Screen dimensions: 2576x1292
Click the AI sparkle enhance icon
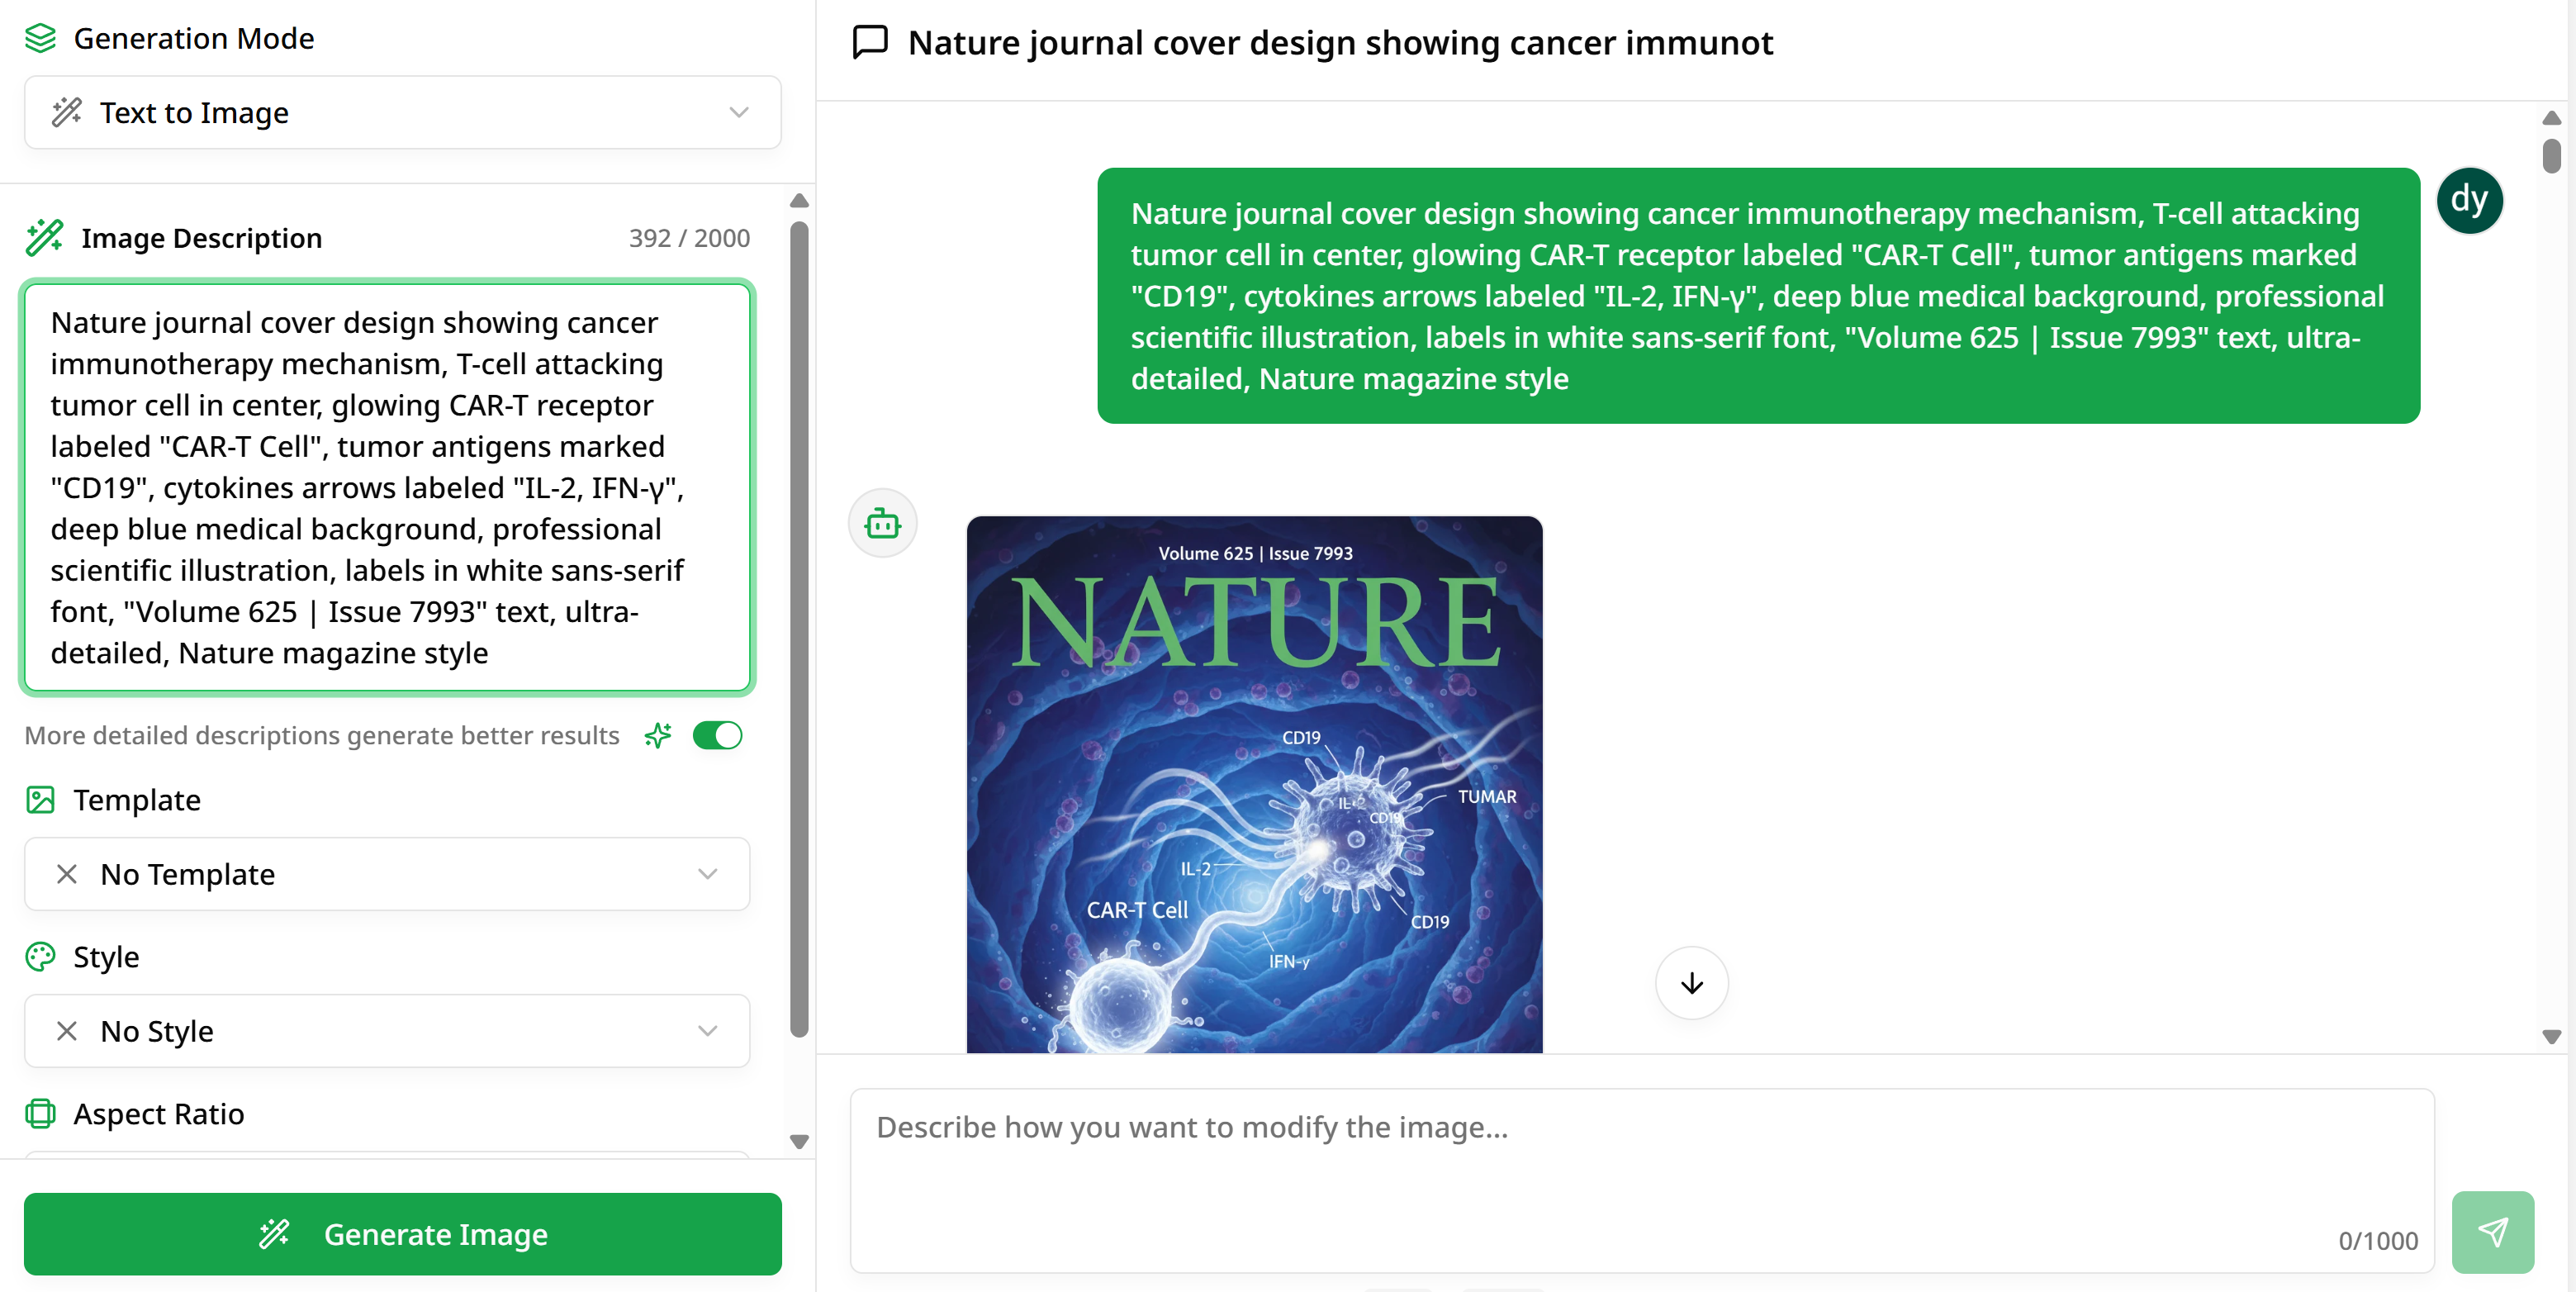(x=658, y=736)
